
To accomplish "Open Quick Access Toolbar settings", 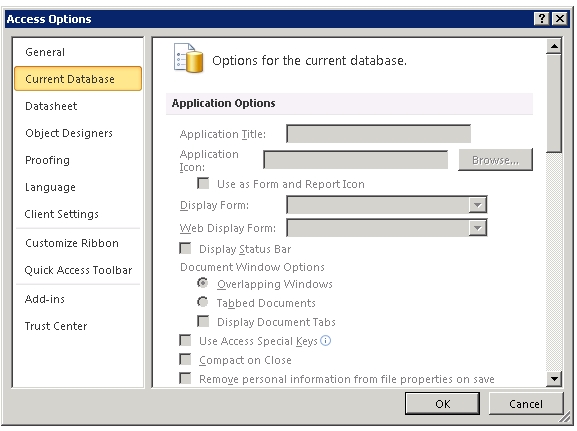I will click(x=78, y=270).
